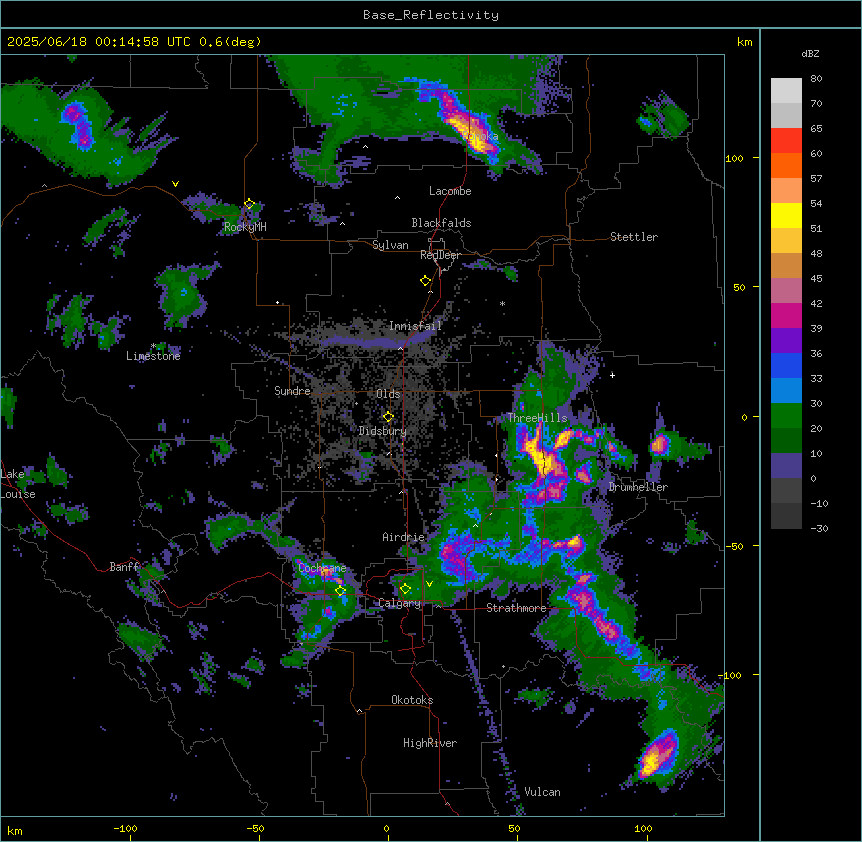This screenshot has height=842, width=862.
Task: Click the yellow diamond marker below Cochrane
Action: (340, 591)
